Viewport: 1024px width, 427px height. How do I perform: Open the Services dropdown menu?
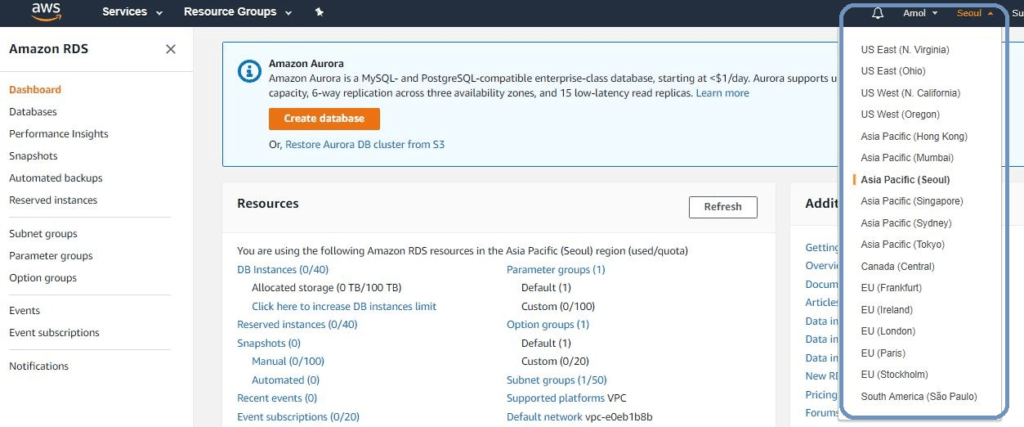pyautogui.click(x=132, y=12)
